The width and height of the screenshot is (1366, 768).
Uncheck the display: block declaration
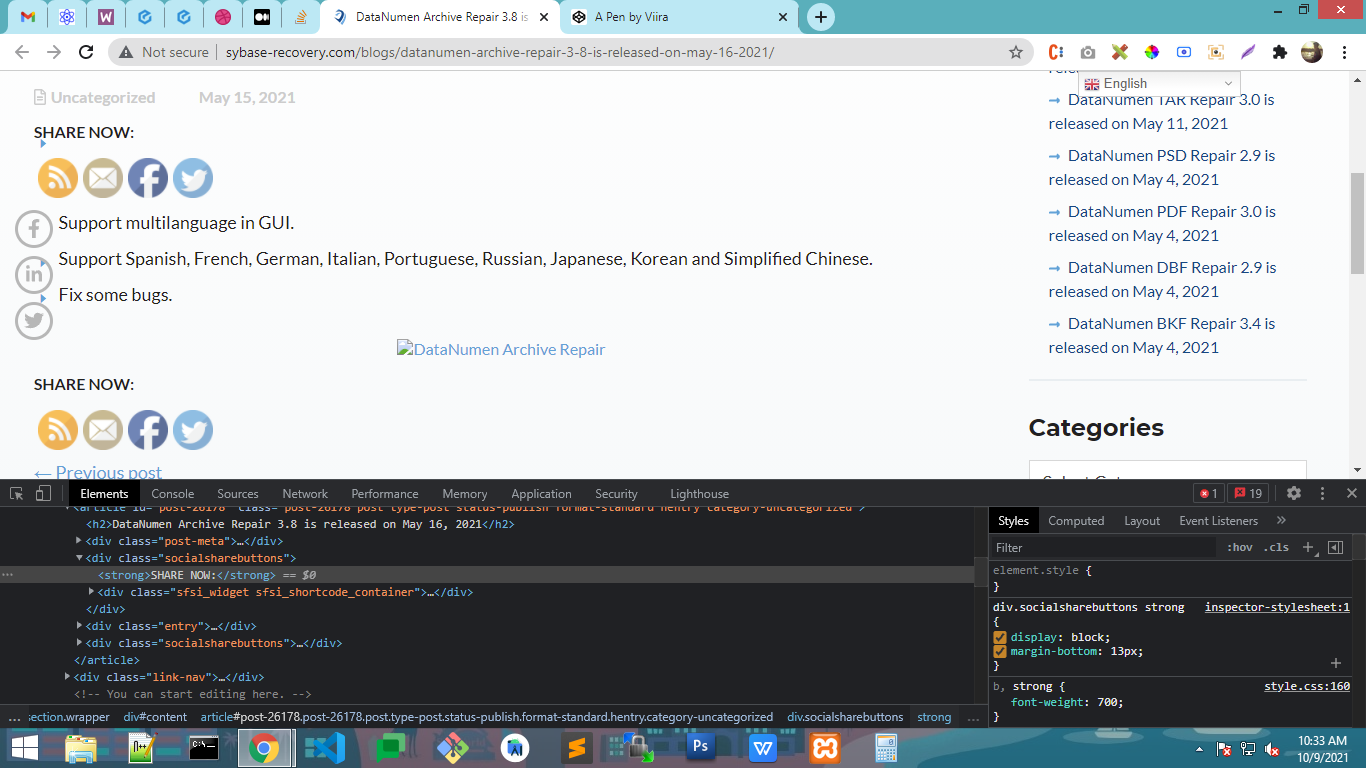999,637
